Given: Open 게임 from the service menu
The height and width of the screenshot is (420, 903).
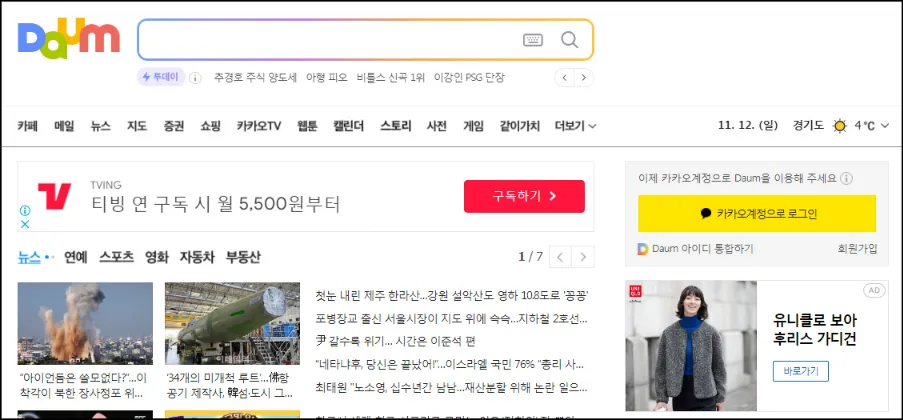Looking at the screenshot, I should [x=473, y=126].
